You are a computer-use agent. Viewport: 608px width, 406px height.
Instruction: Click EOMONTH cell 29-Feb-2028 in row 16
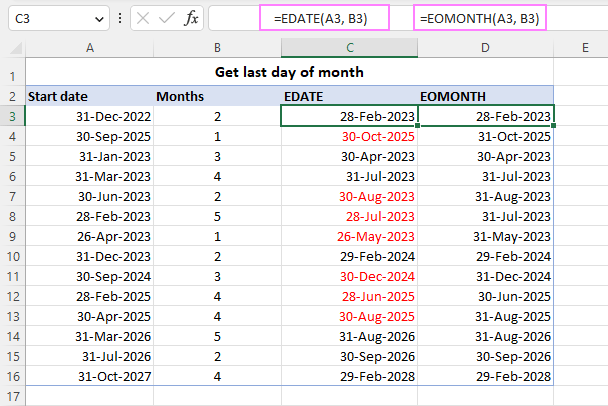485,376
